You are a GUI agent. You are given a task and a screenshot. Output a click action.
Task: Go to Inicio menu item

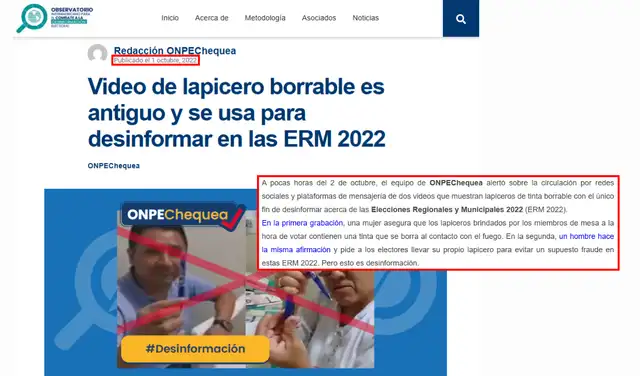[x=170, y=18]
